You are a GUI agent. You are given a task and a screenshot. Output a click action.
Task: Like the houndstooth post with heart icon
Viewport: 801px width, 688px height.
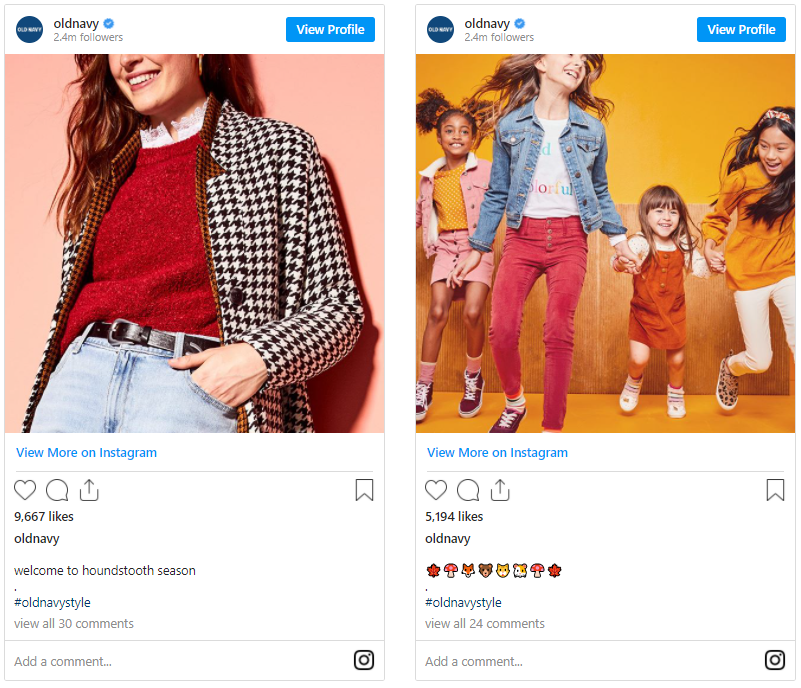[25, 490]
